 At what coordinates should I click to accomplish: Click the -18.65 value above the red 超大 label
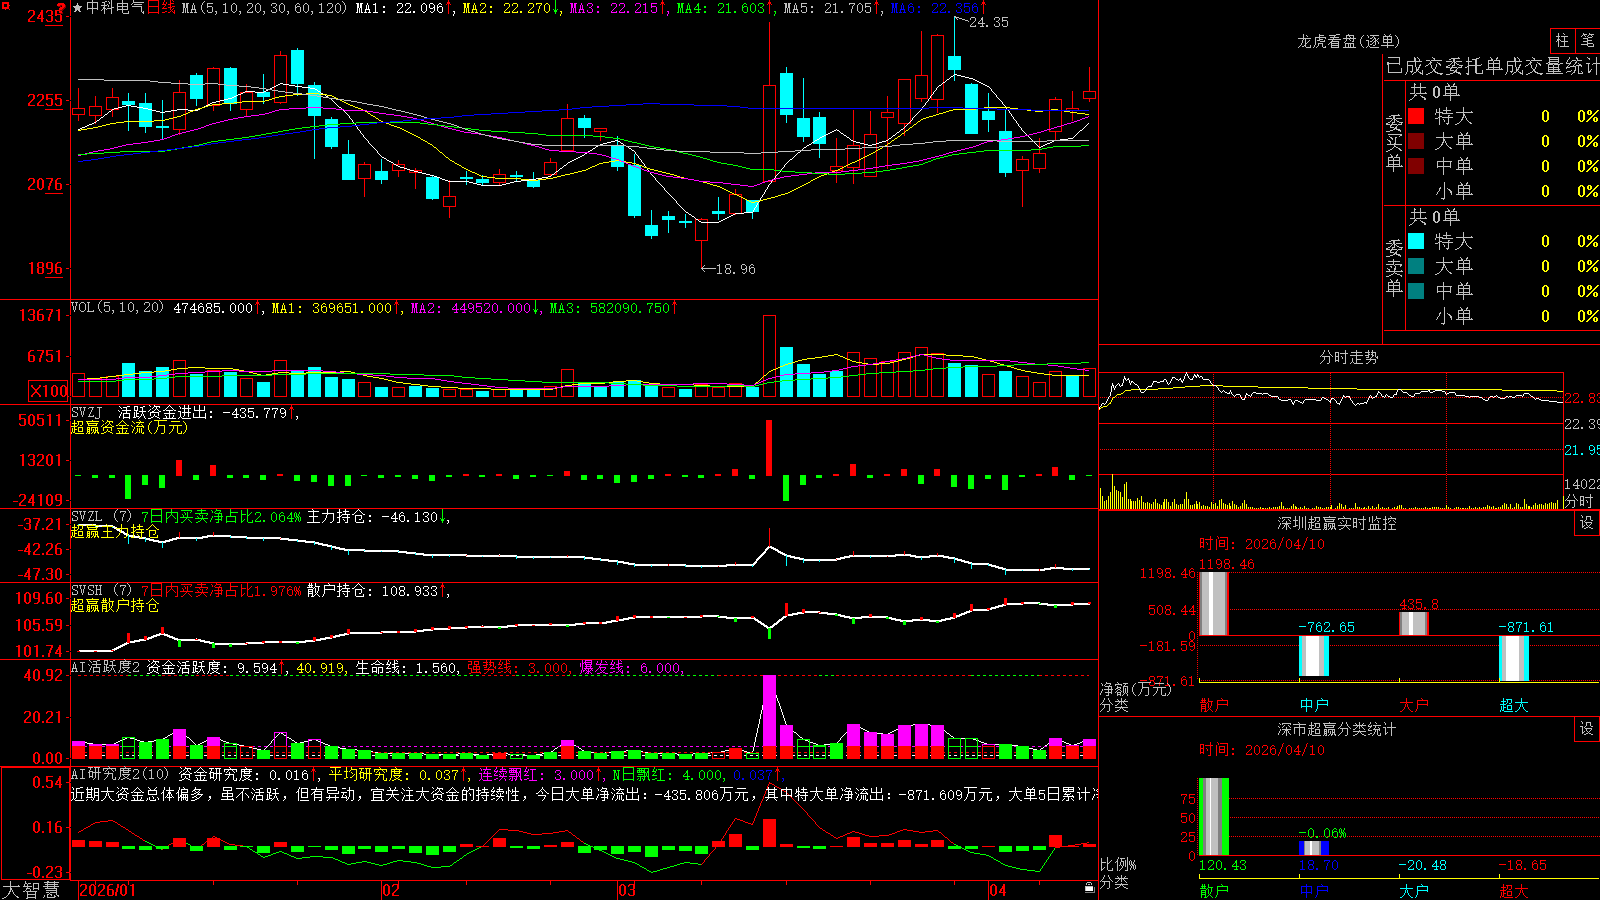click(1522, 865)
